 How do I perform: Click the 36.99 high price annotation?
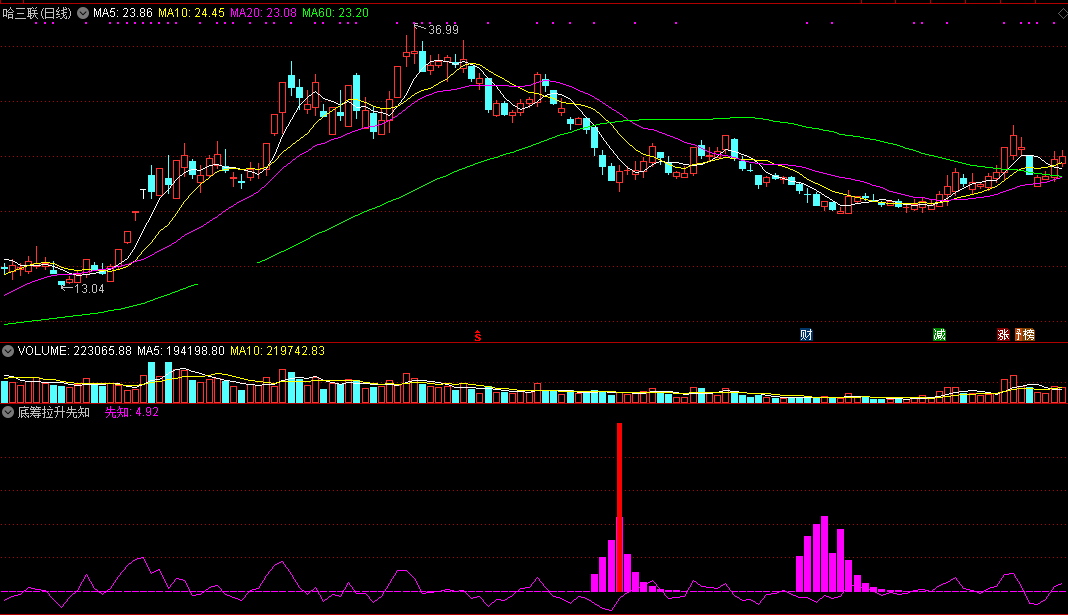coord(443,30)
